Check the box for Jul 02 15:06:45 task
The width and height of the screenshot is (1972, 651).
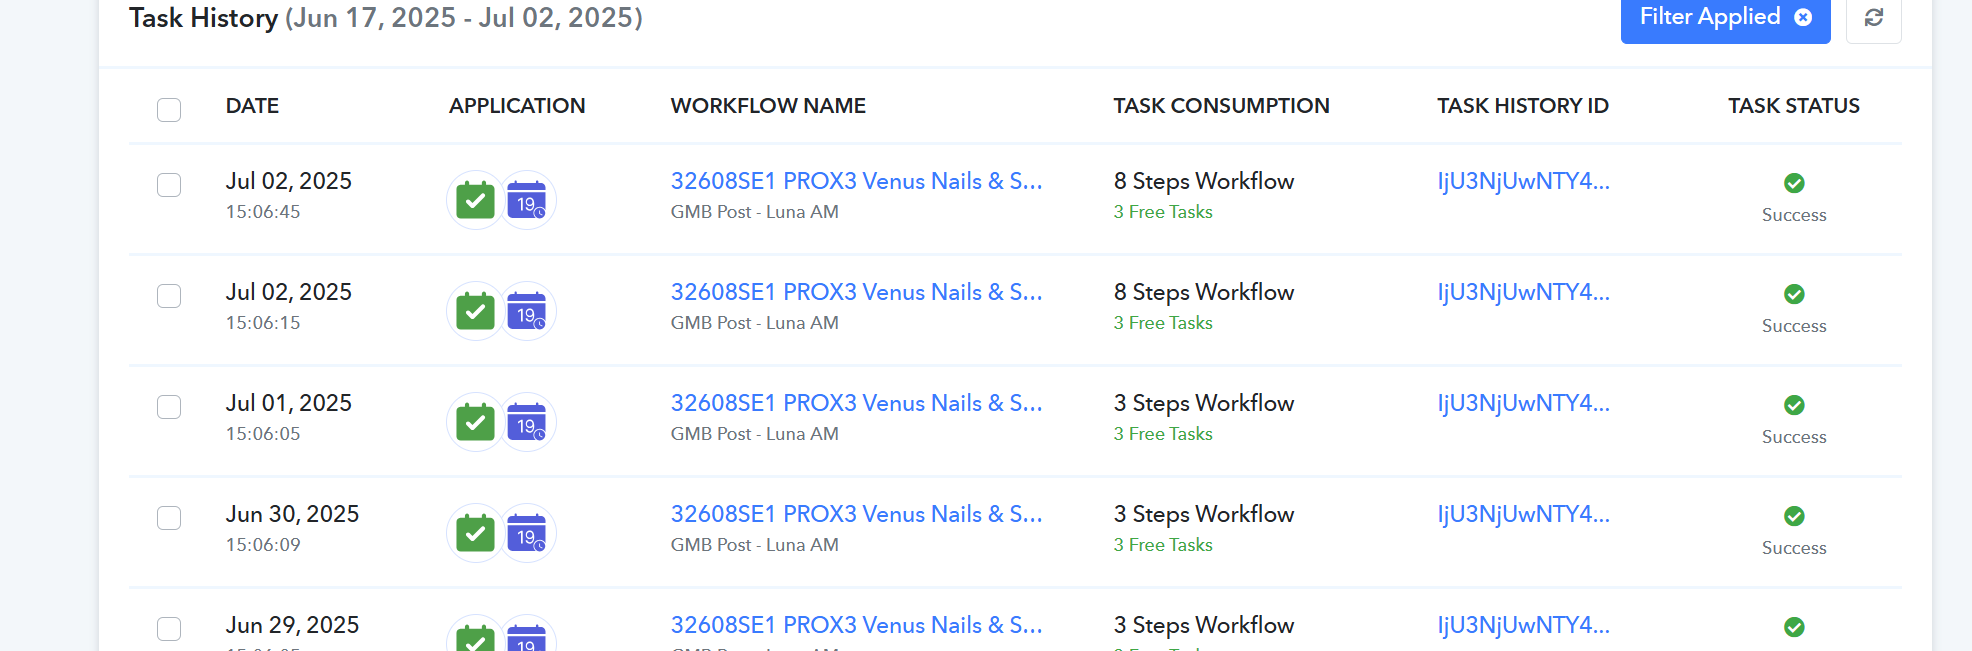(169, 185)
